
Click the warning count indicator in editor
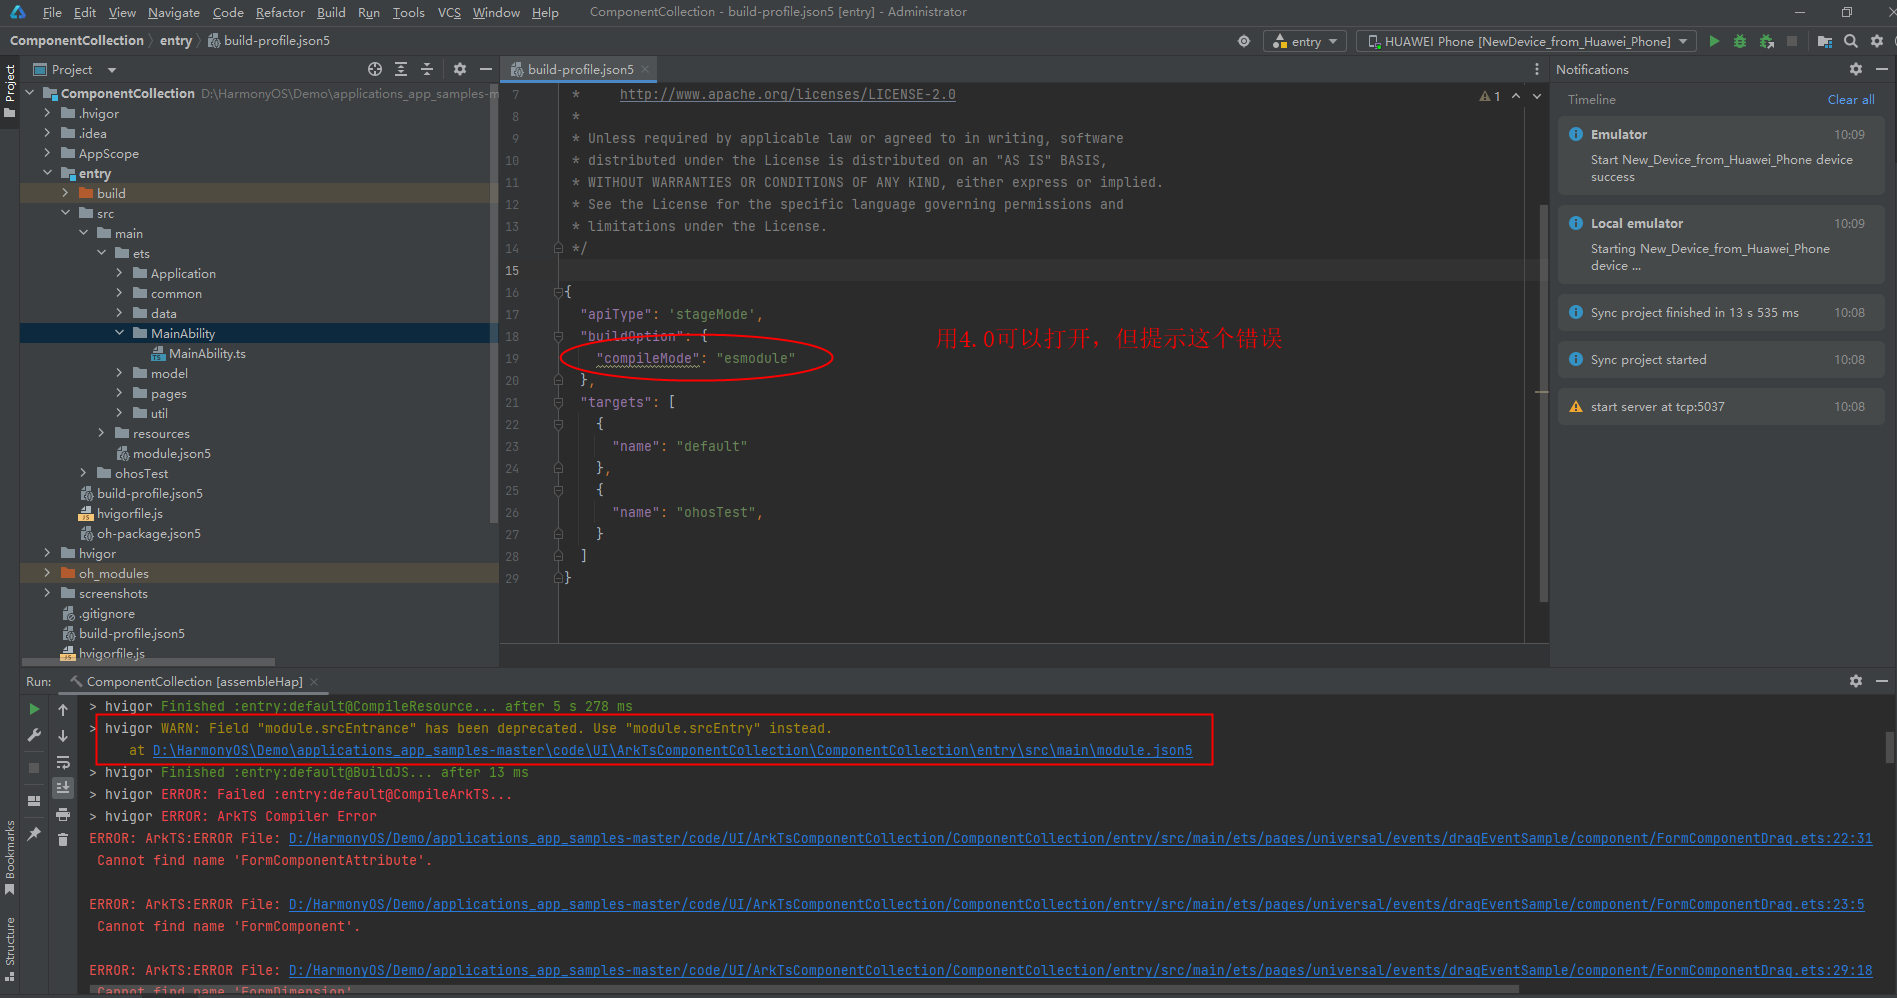pos(1490,96)
